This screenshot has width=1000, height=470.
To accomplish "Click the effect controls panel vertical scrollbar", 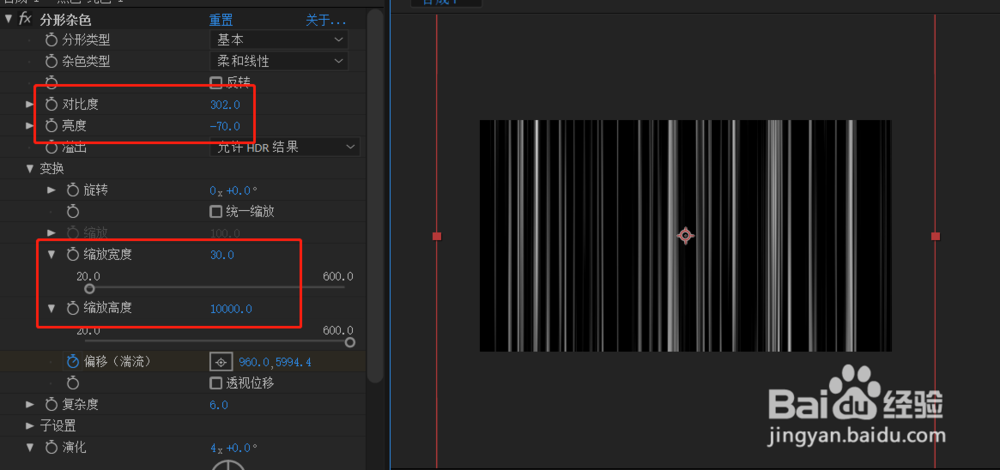I will [x=376, y=198].
